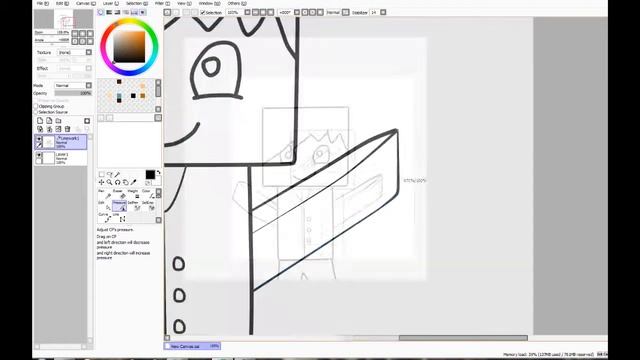Screen dimensions: 640x360
Task: Open the Canvas menu
Action: click(86, 3)
